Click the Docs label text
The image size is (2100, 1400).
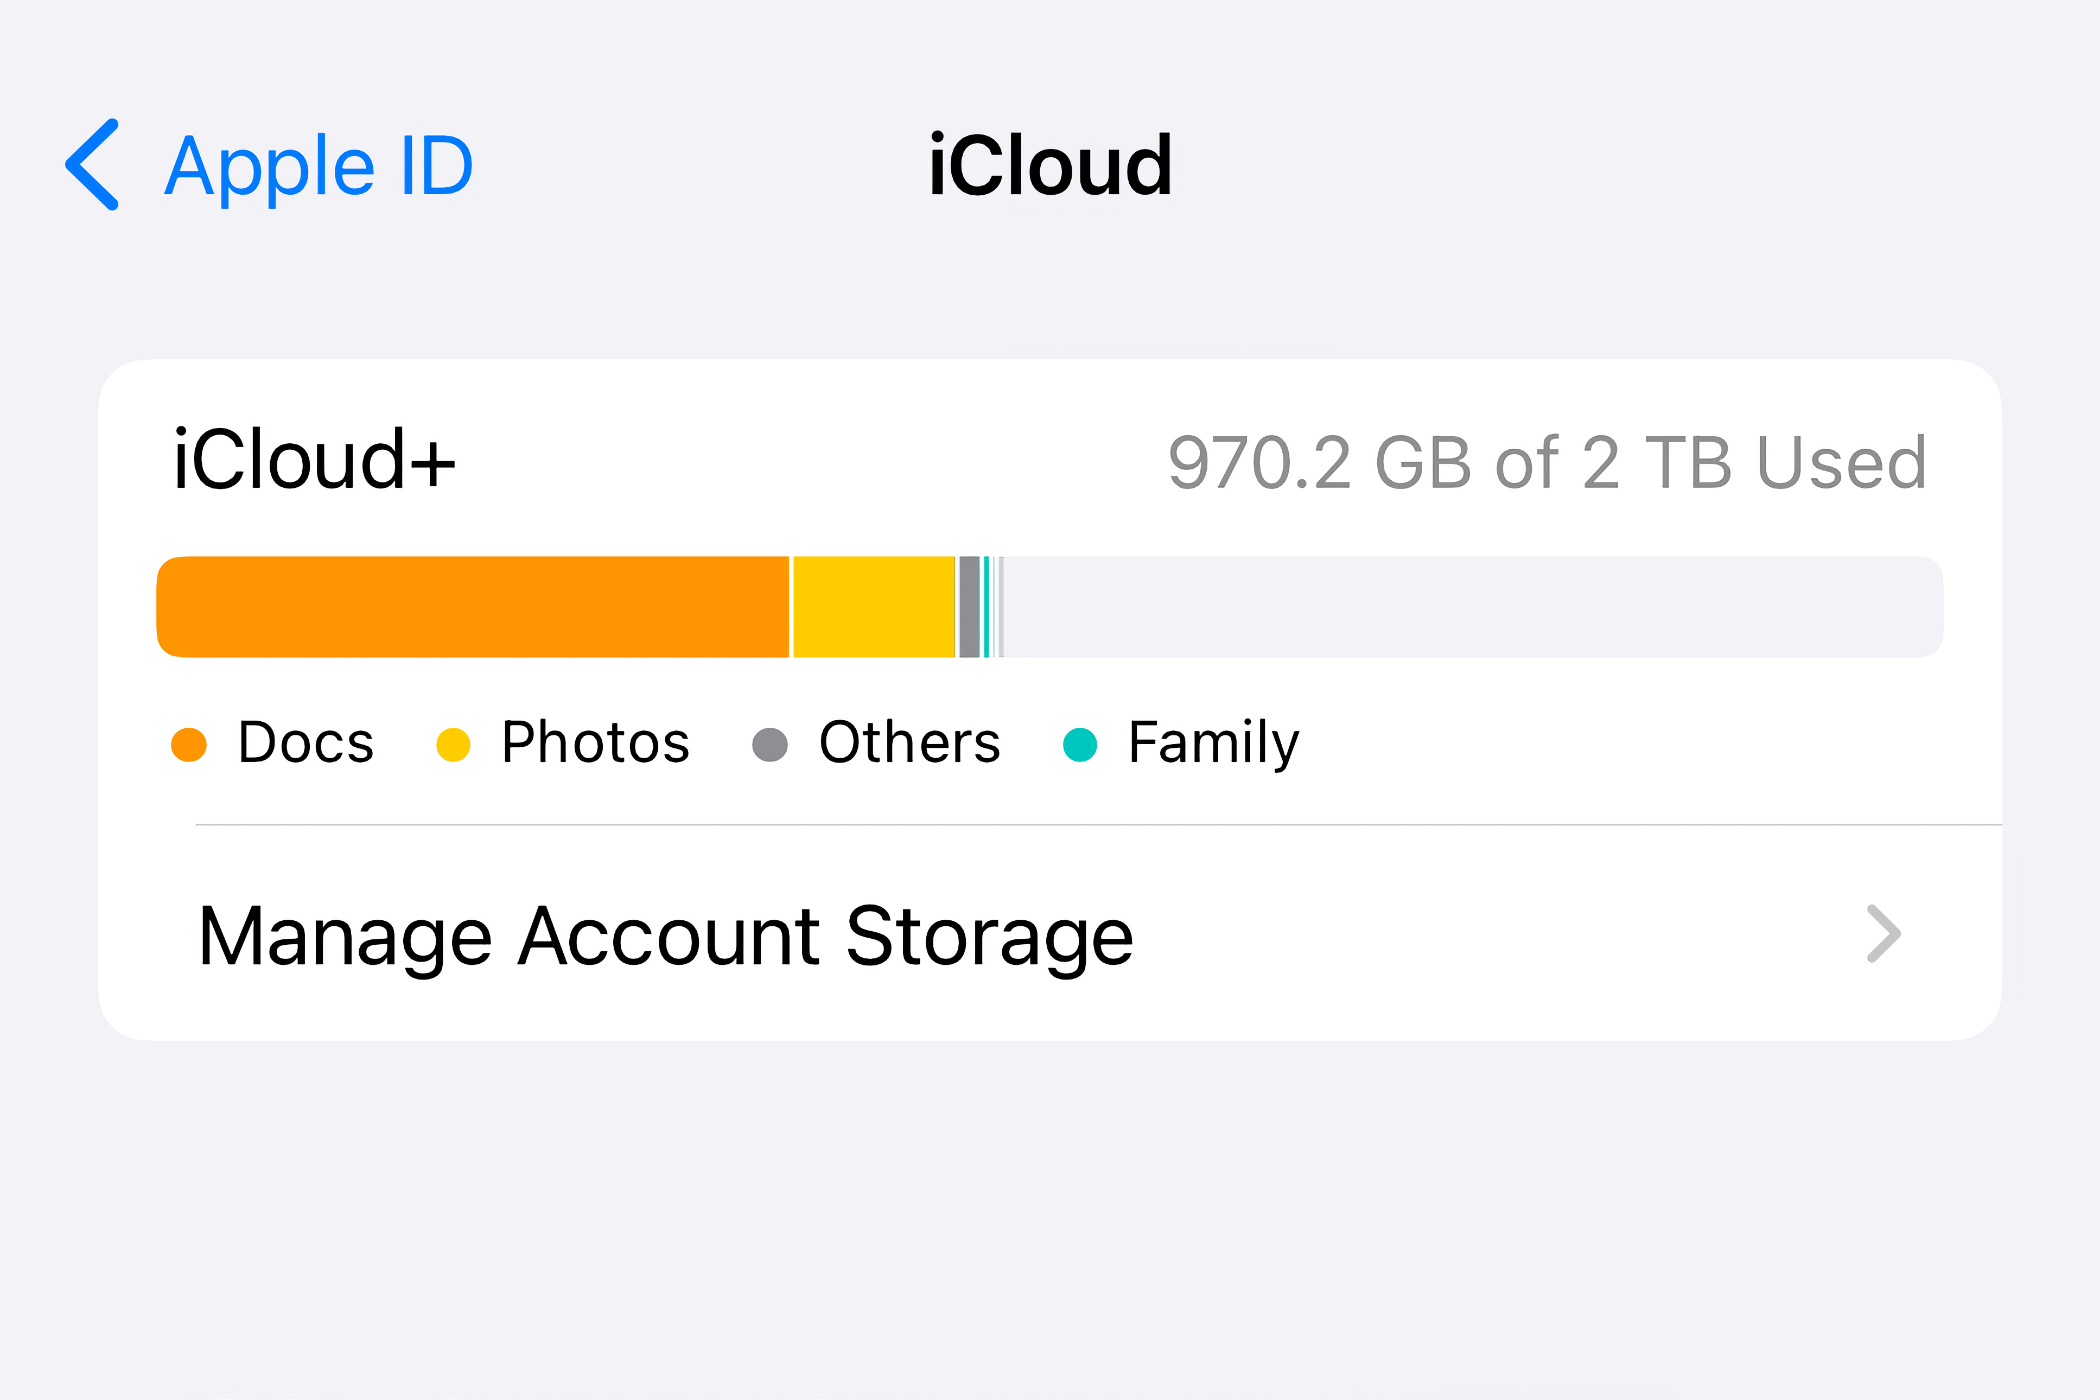coord(305,743)
